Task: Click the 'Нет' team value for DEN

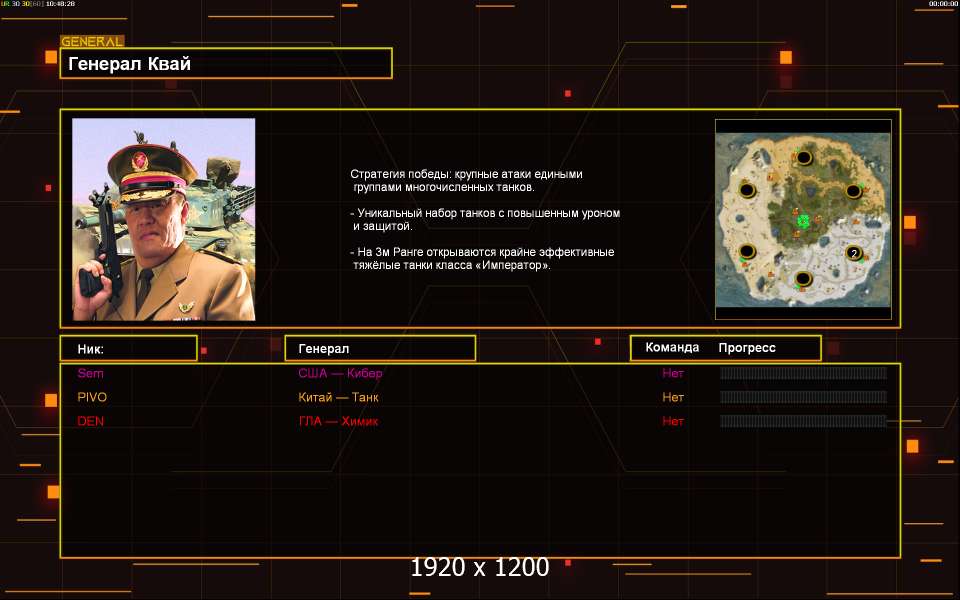Action: tap(673, 421)
